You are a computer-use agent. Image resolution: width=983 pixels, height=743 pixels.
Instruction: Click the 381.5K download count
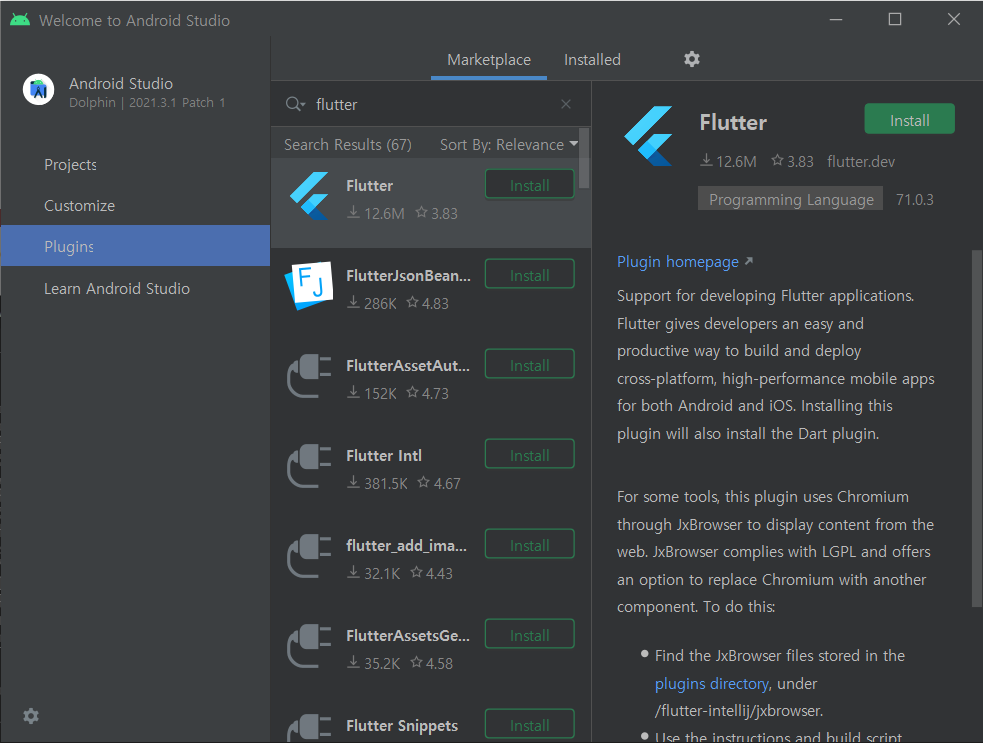coord(377,483)
